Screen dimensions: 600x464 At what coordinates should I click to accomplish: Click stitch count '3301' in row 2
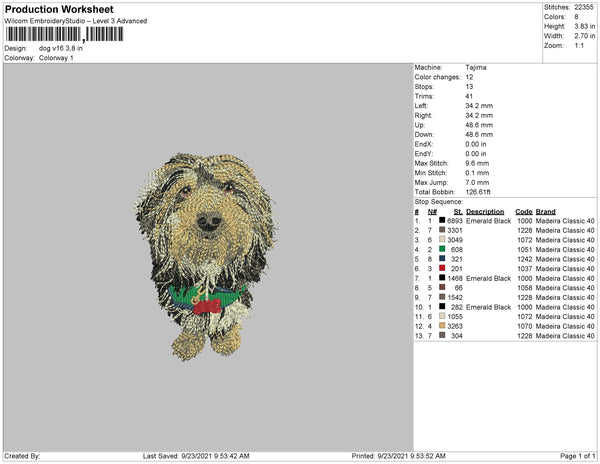click(455, 230)
